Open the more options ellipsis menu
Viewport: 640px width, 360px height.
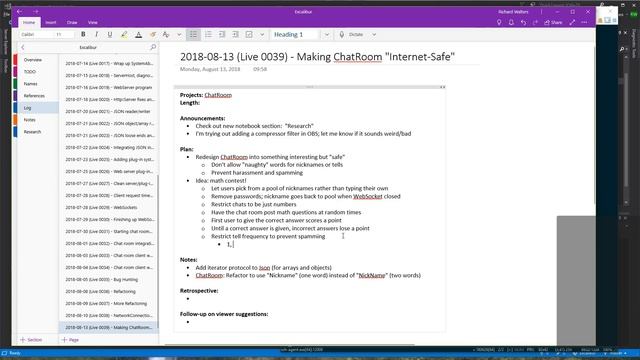pos(584,22)
